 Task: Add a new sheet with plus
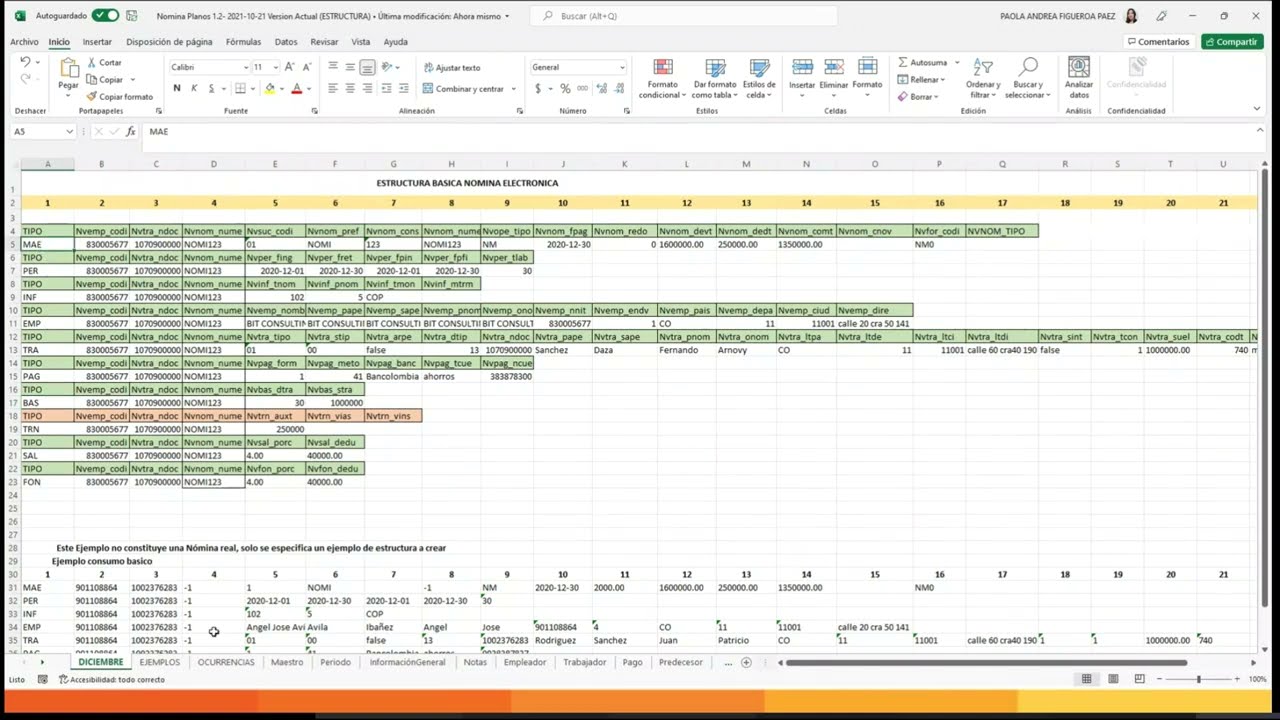click(746, 662)
